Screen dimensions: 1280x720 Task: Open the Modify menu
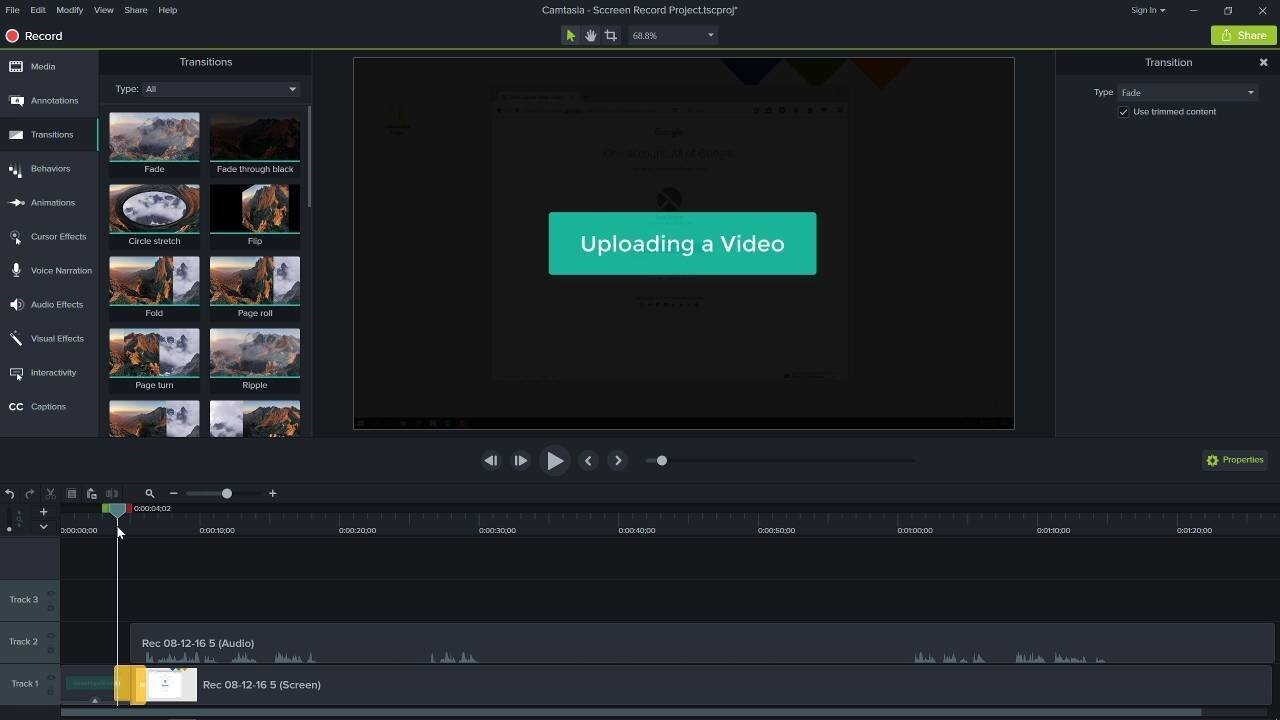click(69, 10)
